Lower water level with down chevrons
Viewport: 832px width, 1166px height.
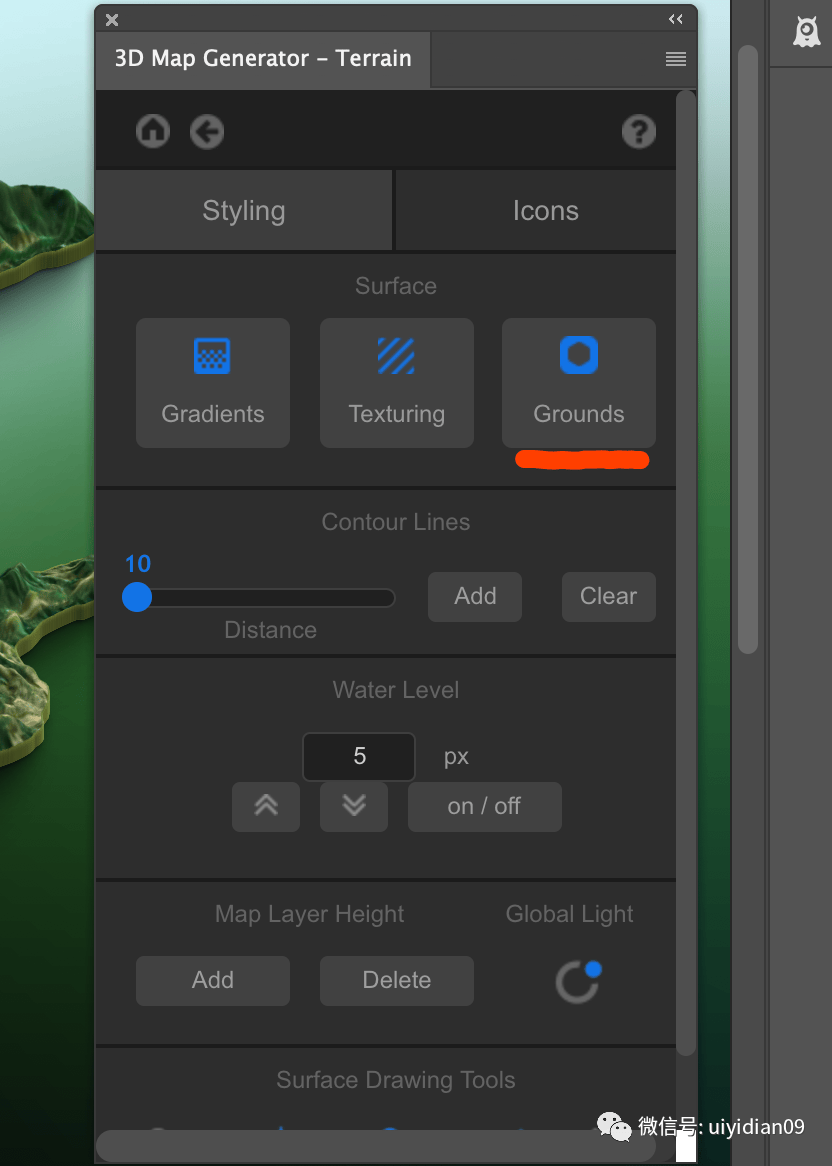(354, 806)
